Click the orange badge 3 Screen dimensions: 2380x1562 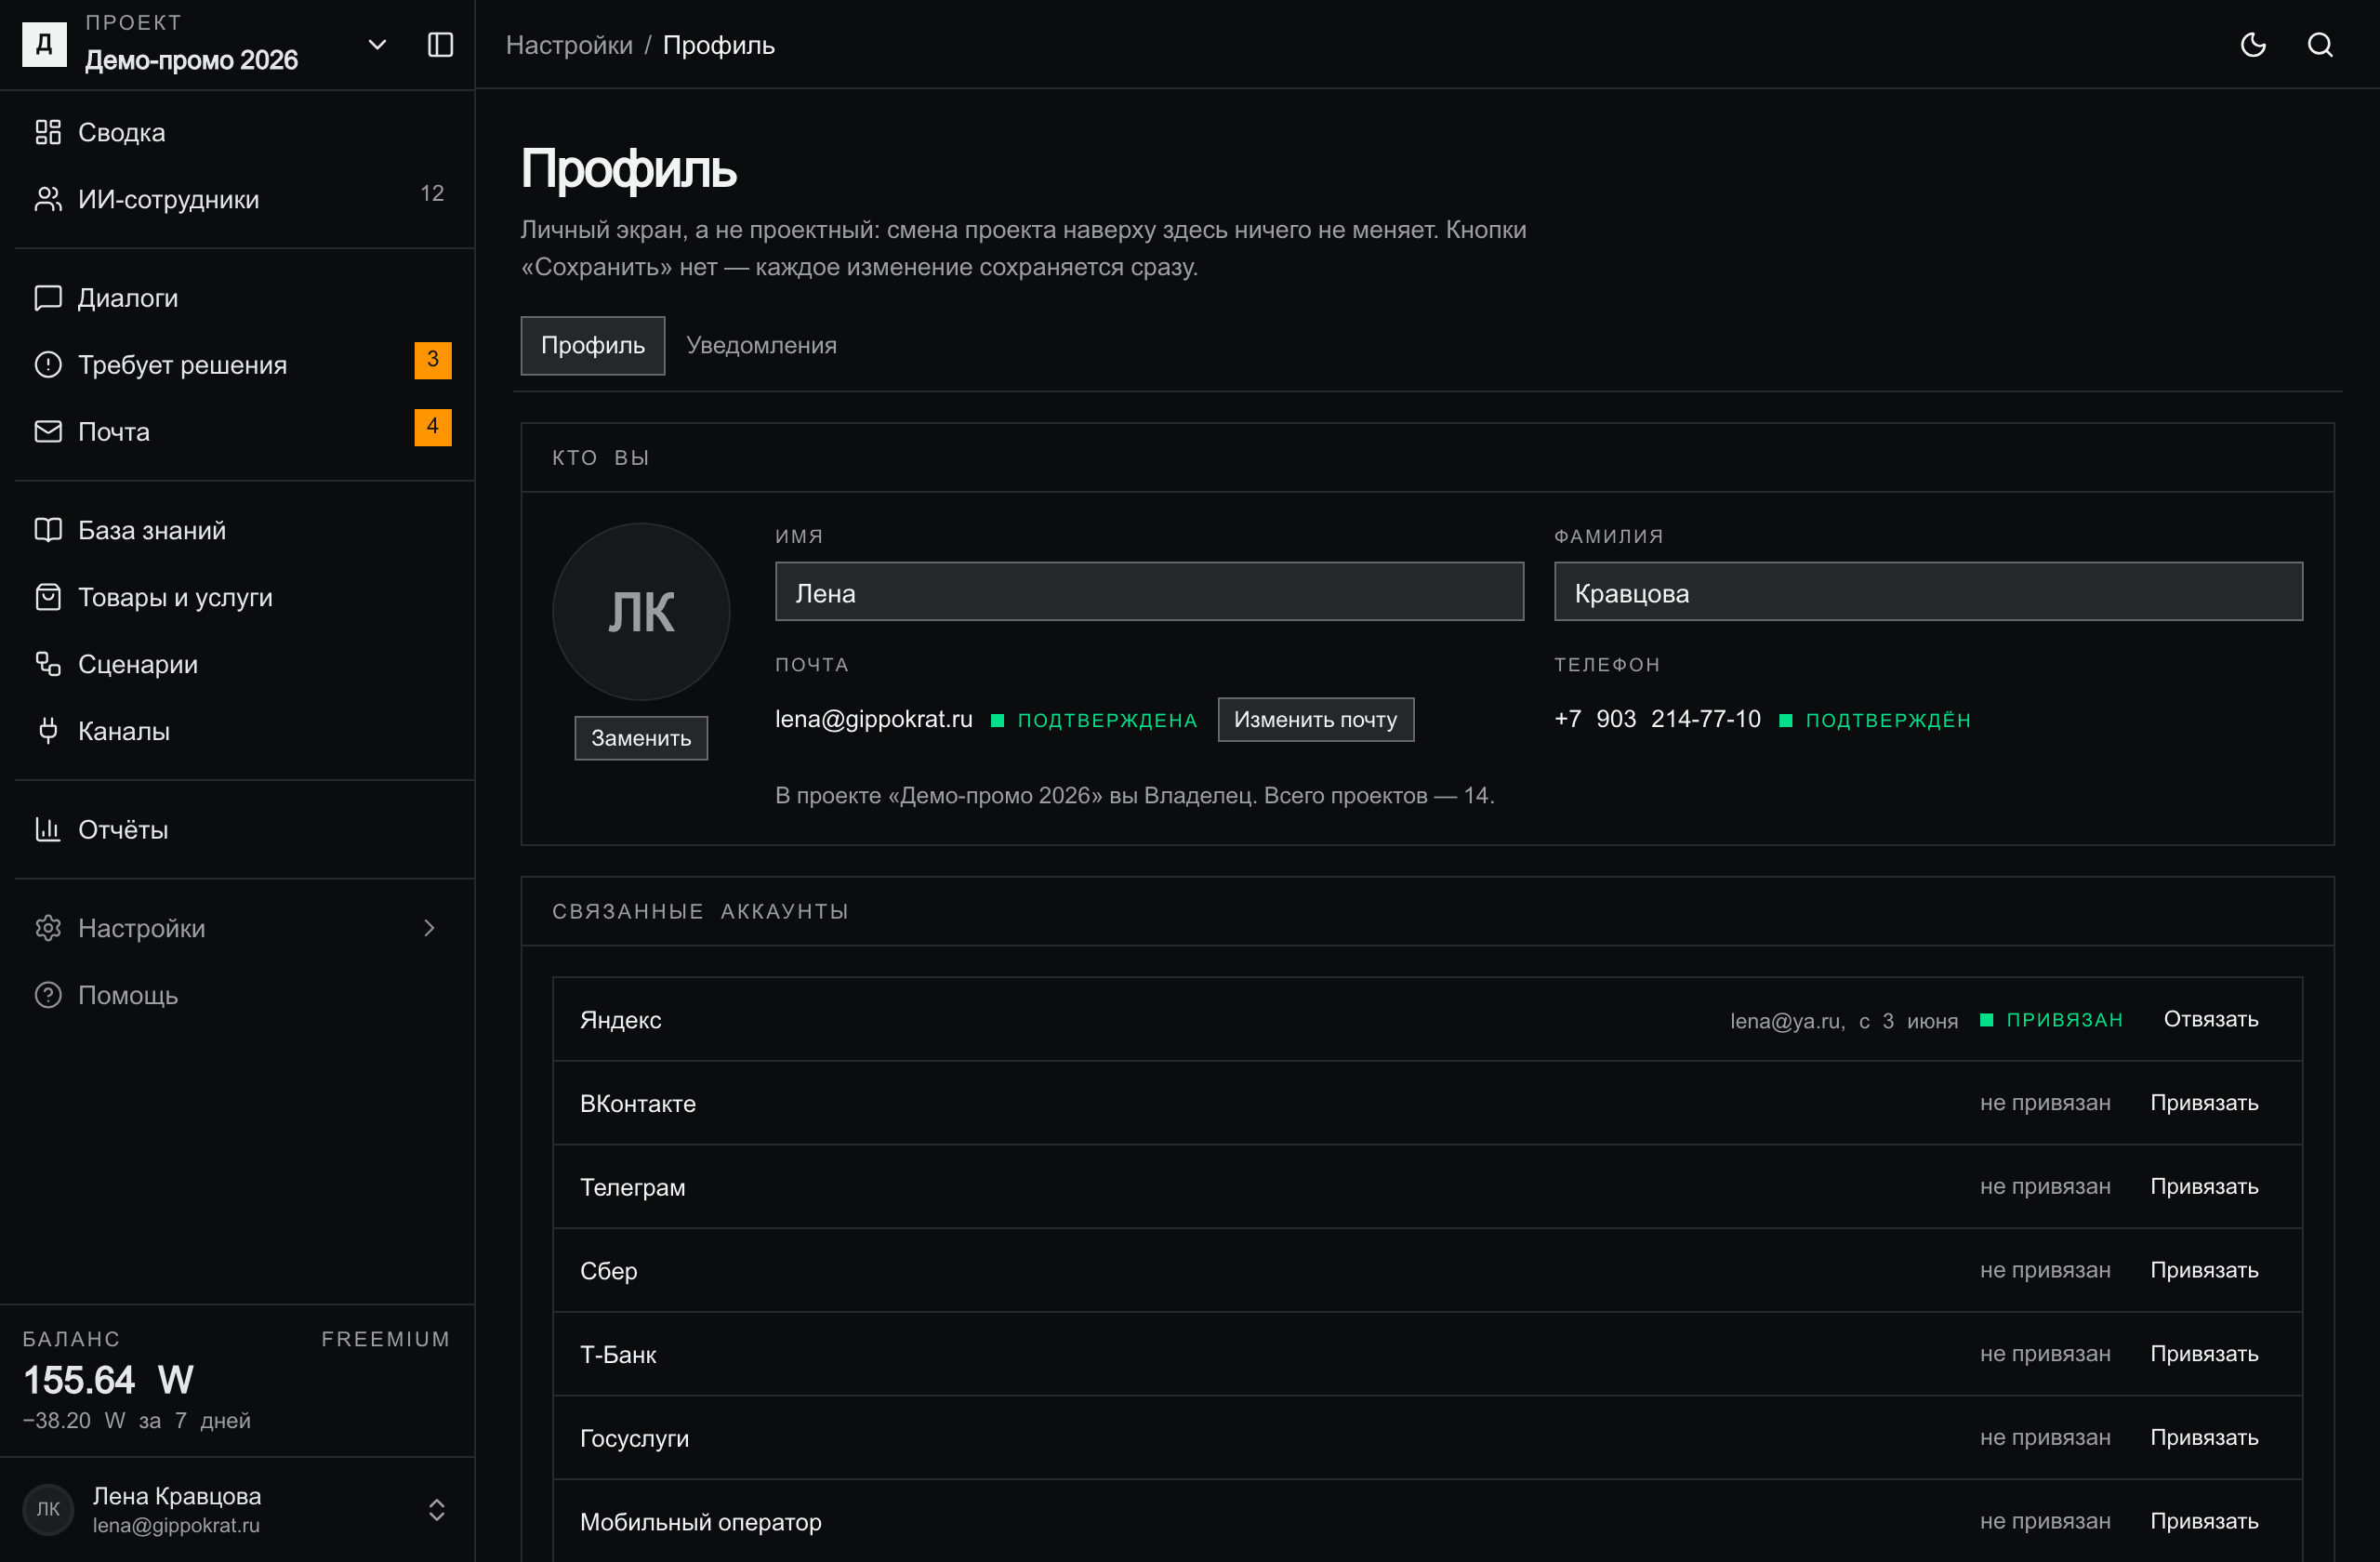(433, 360)
